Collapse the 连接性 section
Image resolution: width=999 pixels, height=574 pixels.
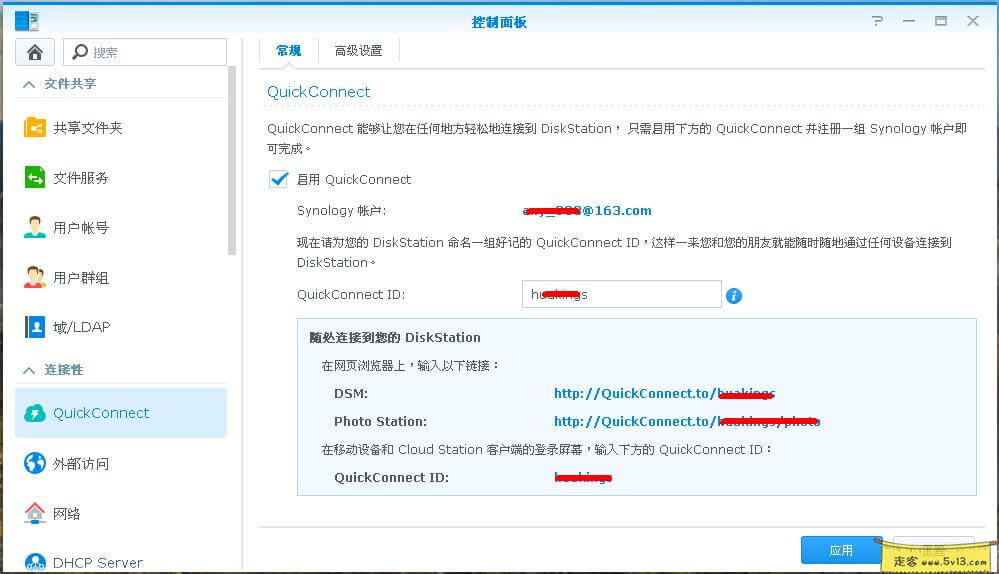[29, 370]
